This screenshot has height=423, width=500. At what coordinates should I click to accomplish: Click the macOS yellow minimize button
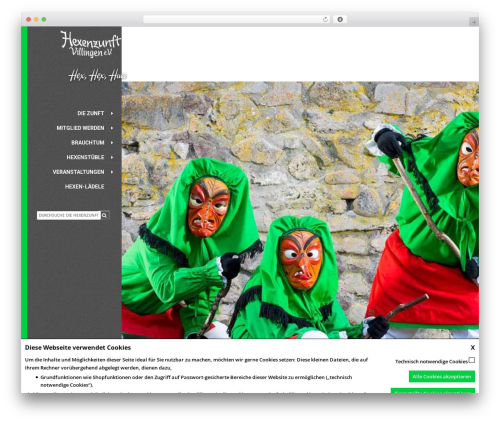click(36, 20)
